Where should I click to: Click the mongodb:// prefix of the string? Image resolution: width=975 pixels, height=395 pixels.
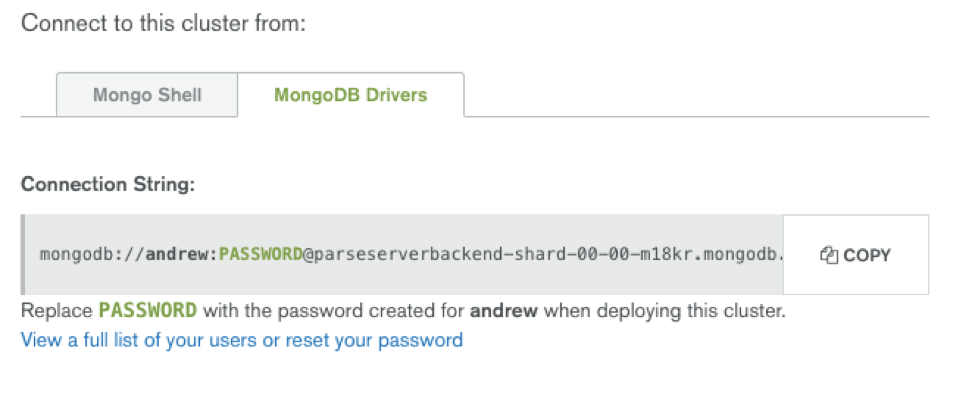click(x=93, y=255)
